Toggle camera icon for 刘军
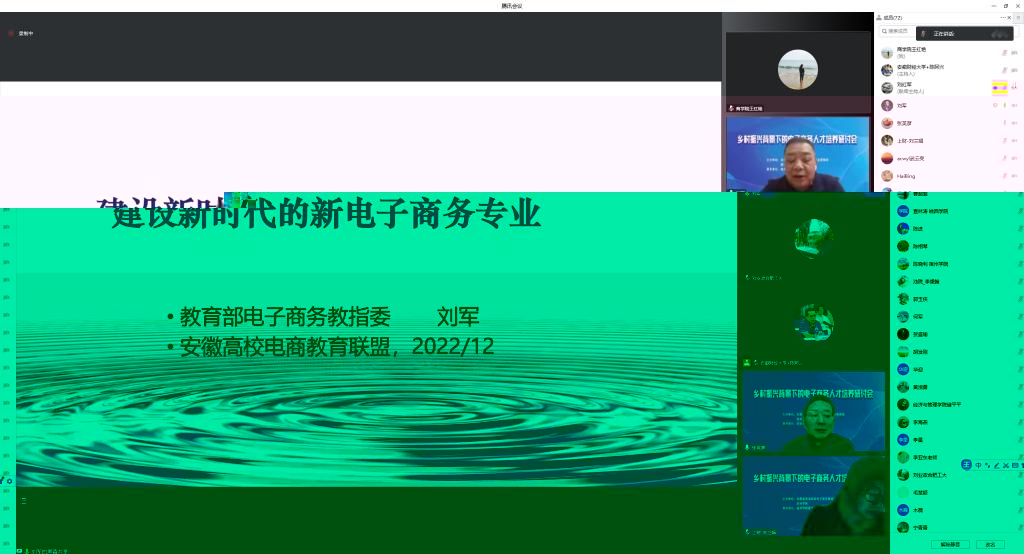 click(1015, 105)
